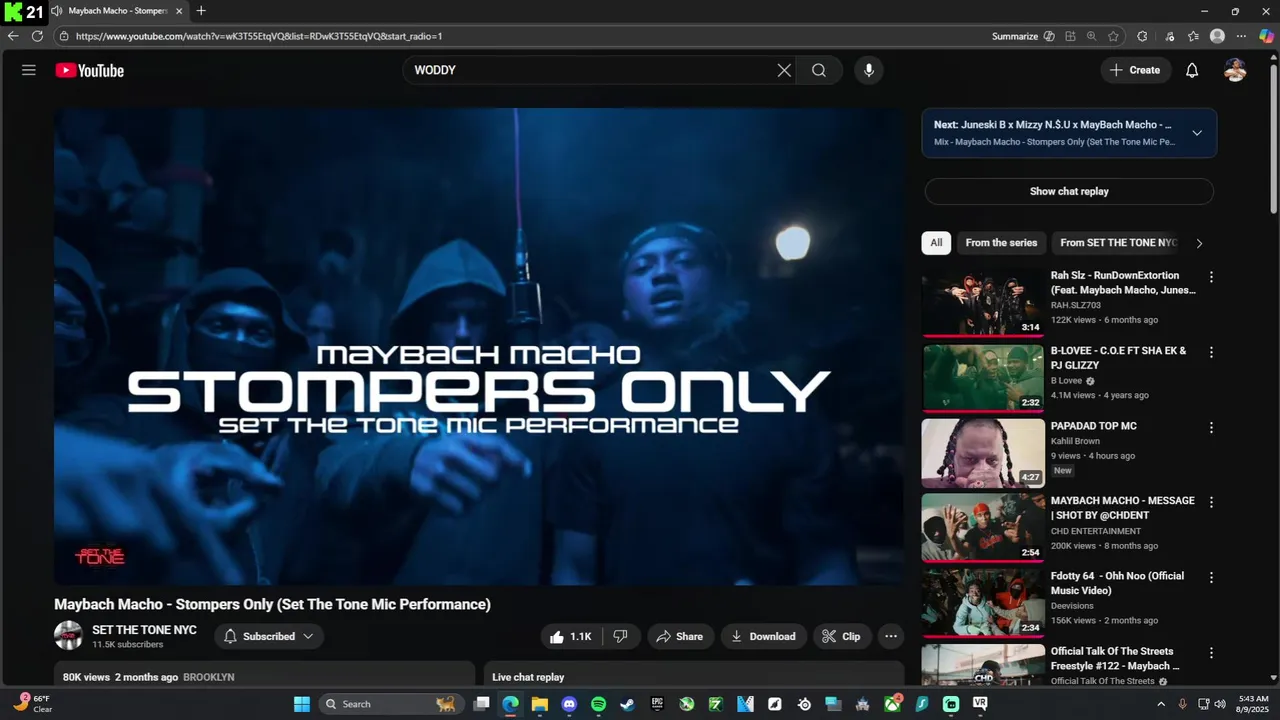Open options for Rah Slz video
Image resolution: width=1280 pixels, height=720 pixels.
click(1211, 277)
